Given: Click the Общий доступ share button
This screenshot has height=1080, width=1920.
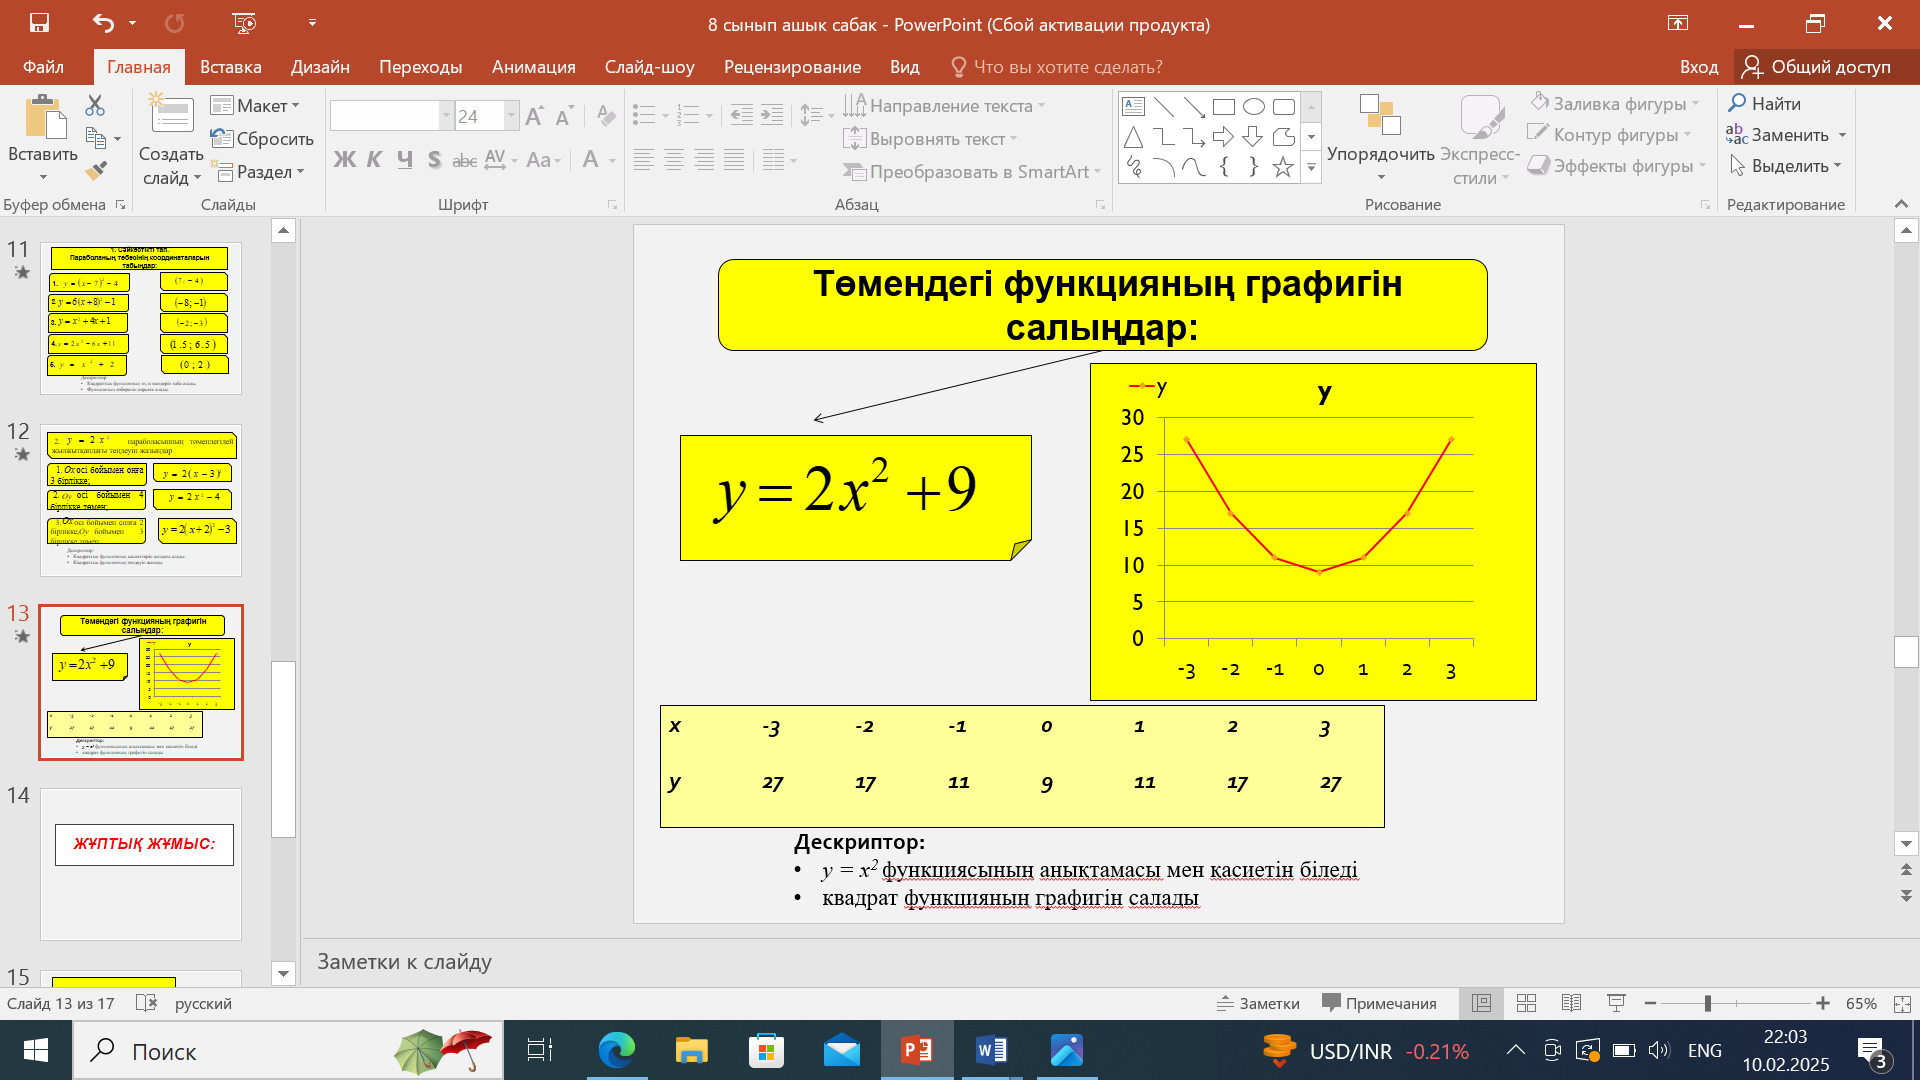Looking at the screenshot, I should click(1817, 67).
